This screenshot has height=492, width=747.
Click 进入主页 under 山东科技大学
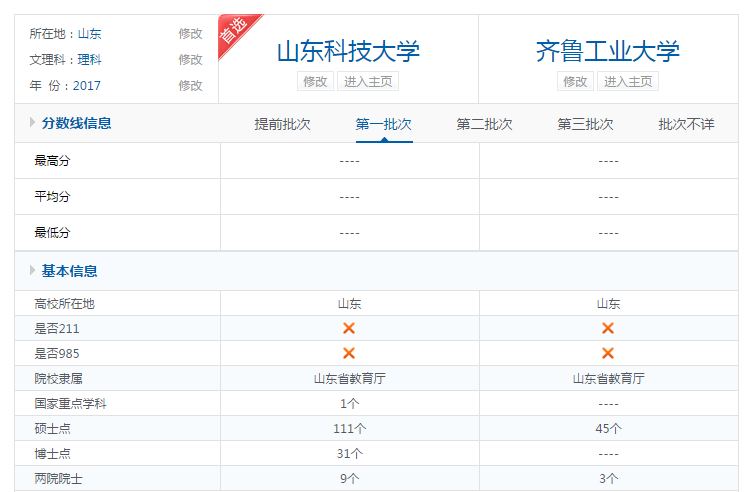(x=368, y=81)
